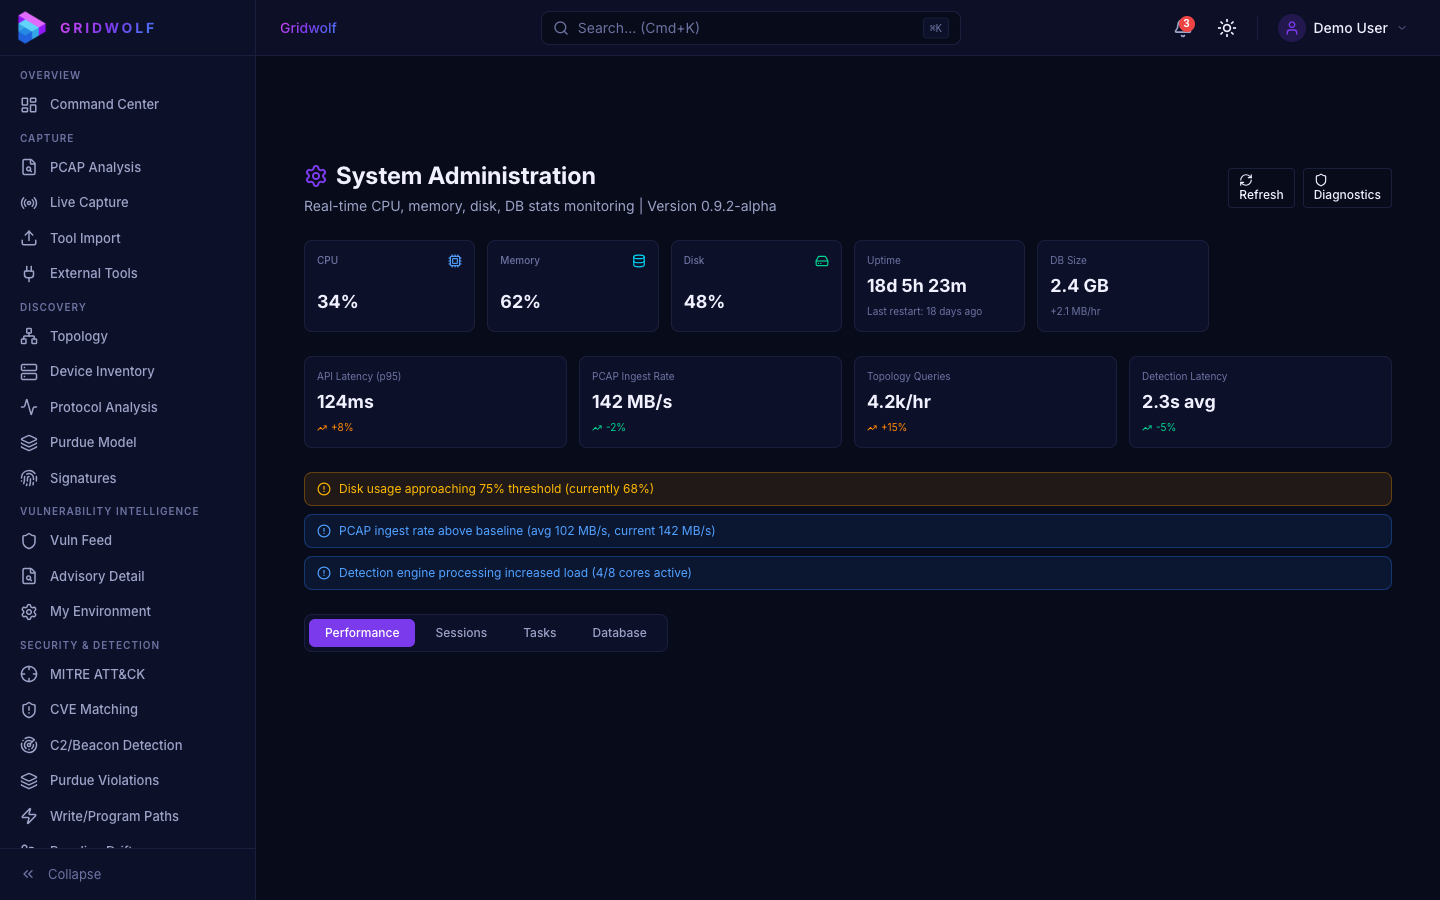The height and width of the screenshot is (900, 1440).
Task: Click the MITRE ATT&CK crosshair icon
Action: point(29,674)
